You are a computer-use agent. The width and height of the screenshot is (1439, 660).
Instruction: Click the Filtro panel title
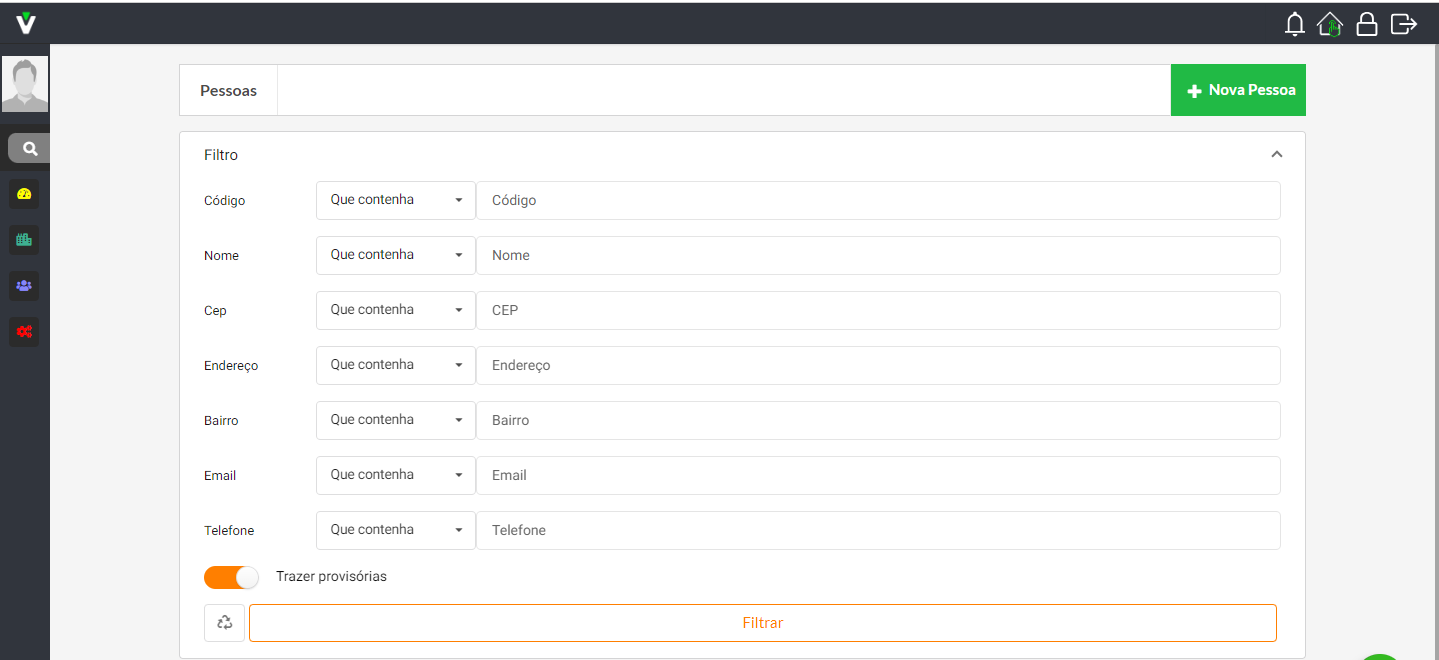coord(221,155)
